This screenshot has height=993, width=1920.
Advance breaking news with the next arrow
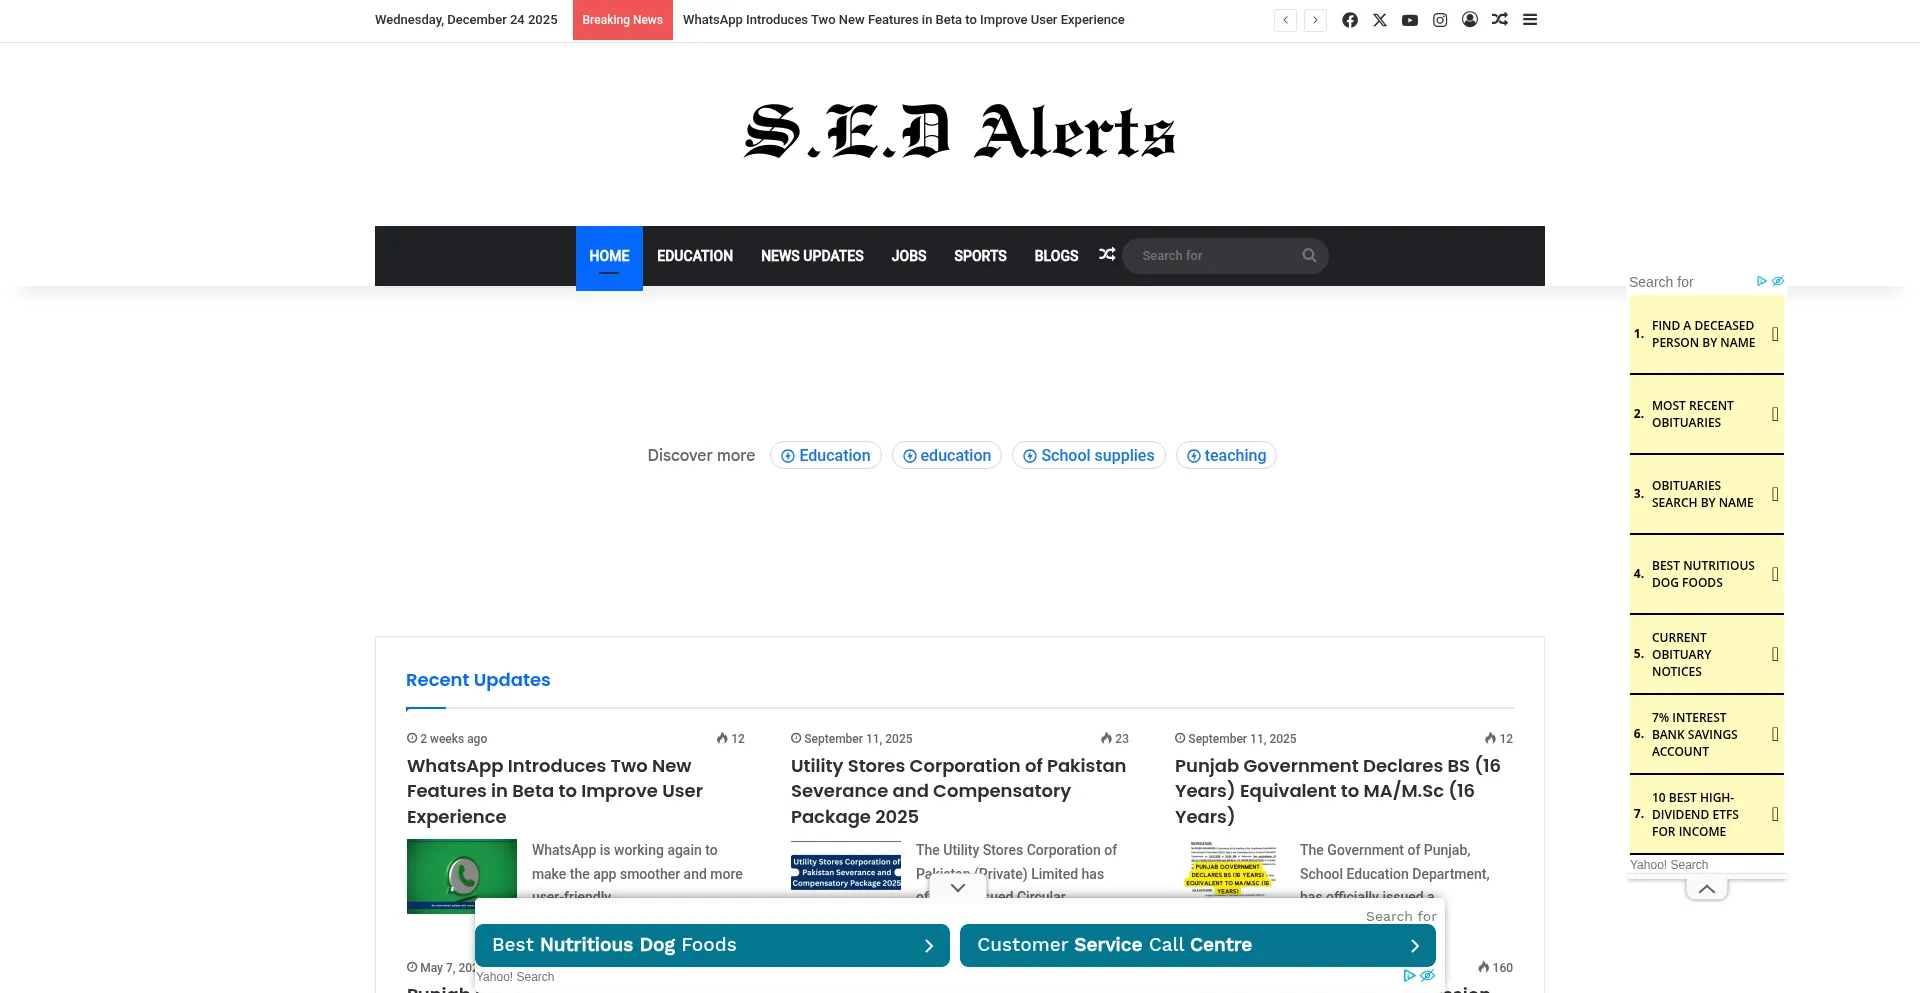1315,20
